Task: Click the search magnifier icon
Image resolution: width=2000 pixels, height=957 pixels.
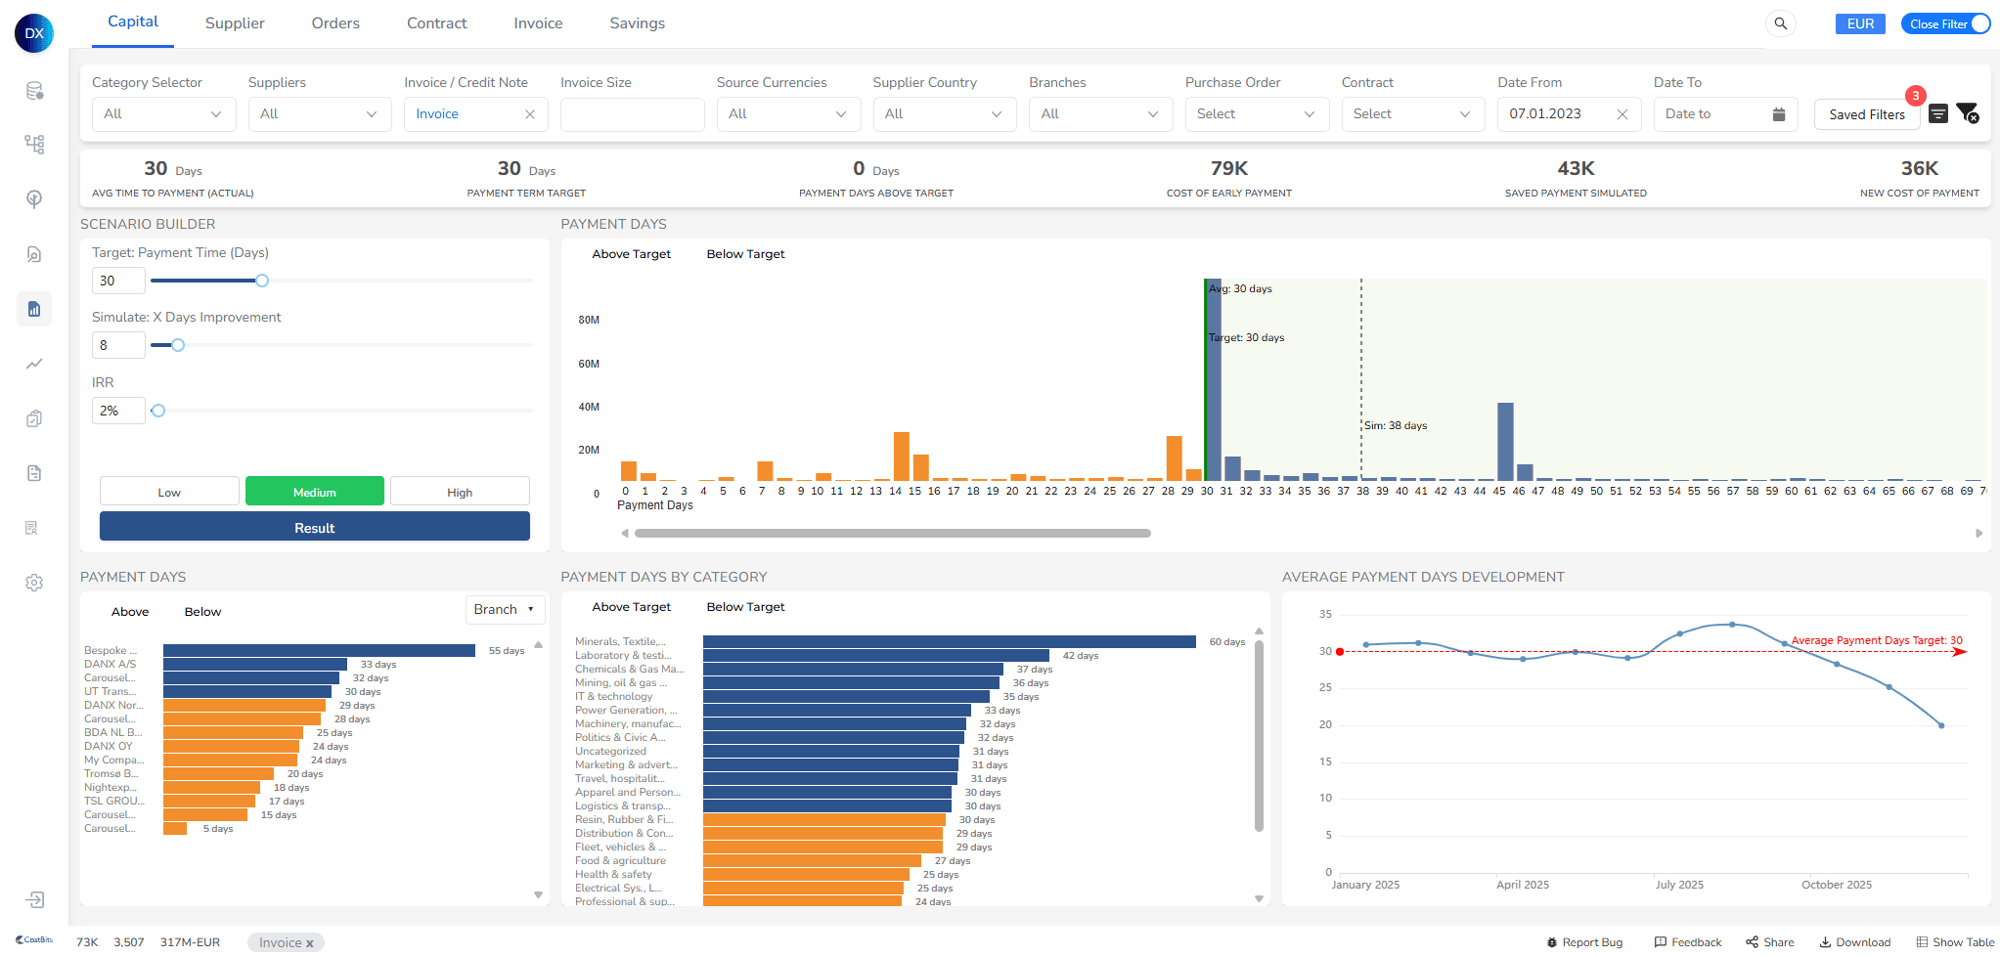Action: (x=1780, y=24)
